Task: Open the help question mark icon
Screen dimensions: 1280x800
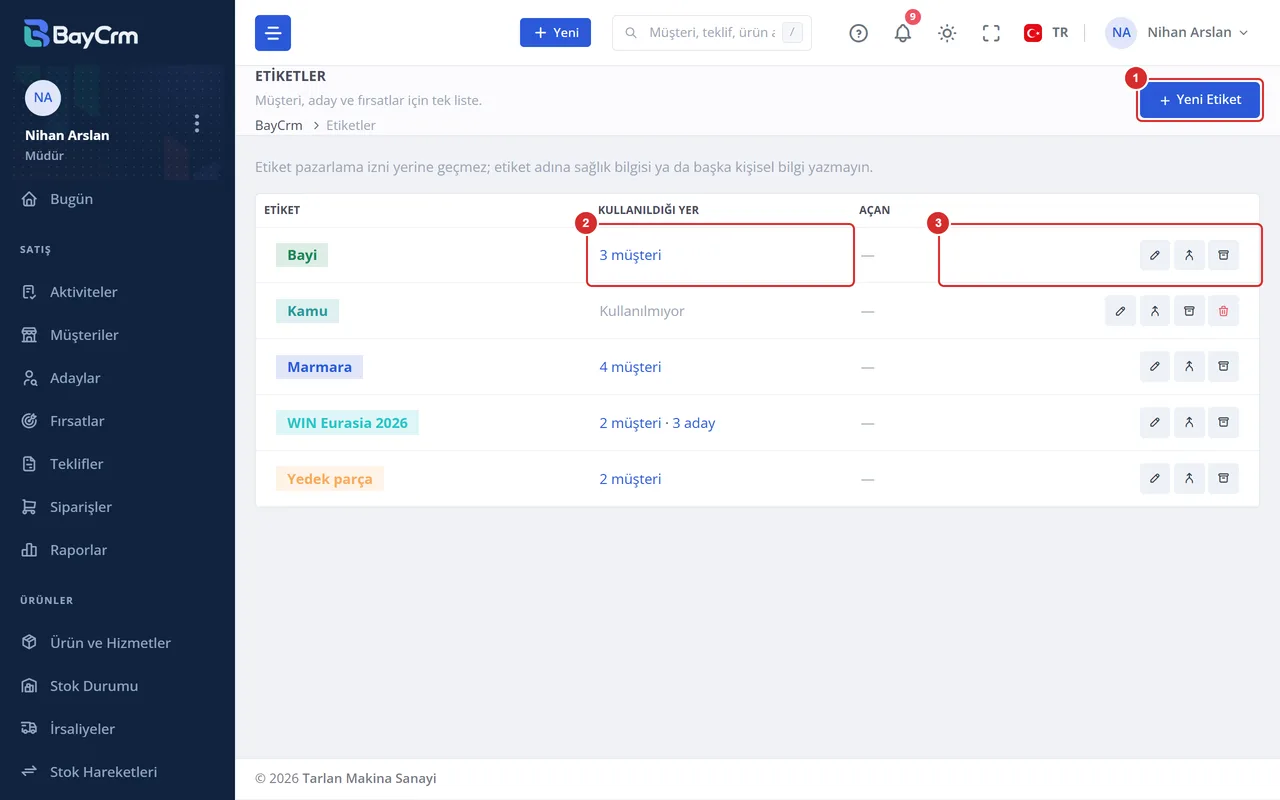Action: (x=858, y=33)
